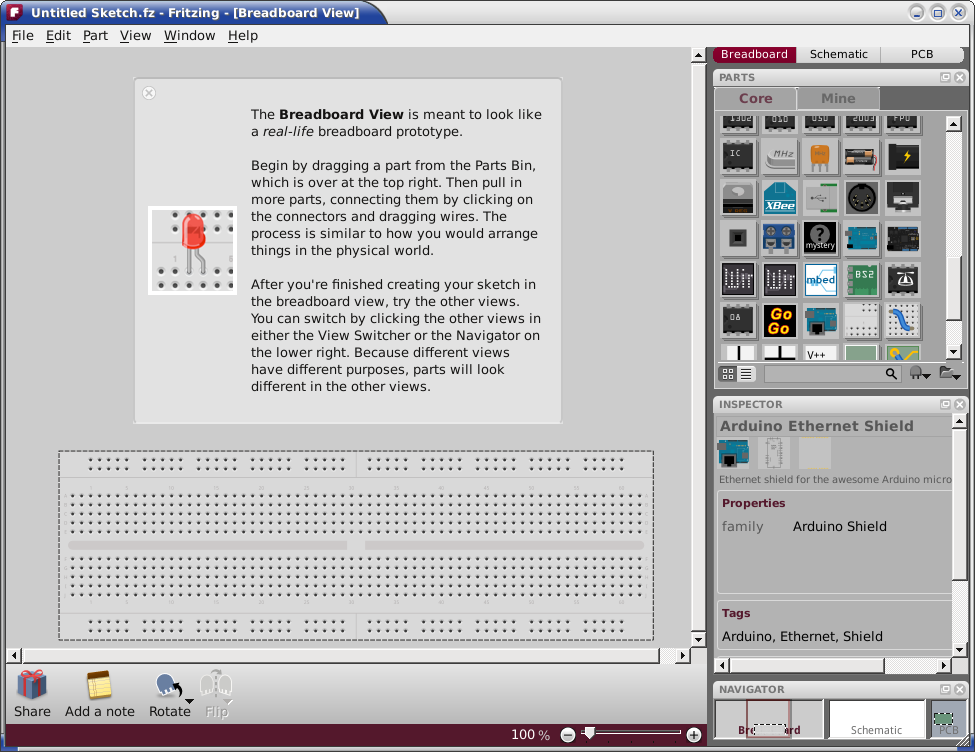Click the zoom in plus button
975x752 pixels.
point(693,735)
